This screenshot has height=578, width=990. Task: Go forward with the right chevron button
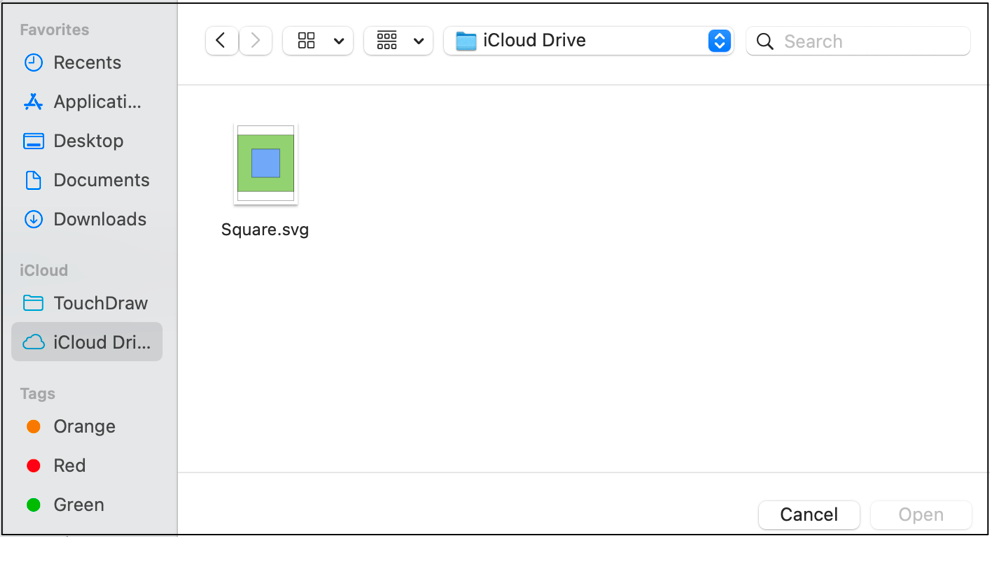point(255,41)
